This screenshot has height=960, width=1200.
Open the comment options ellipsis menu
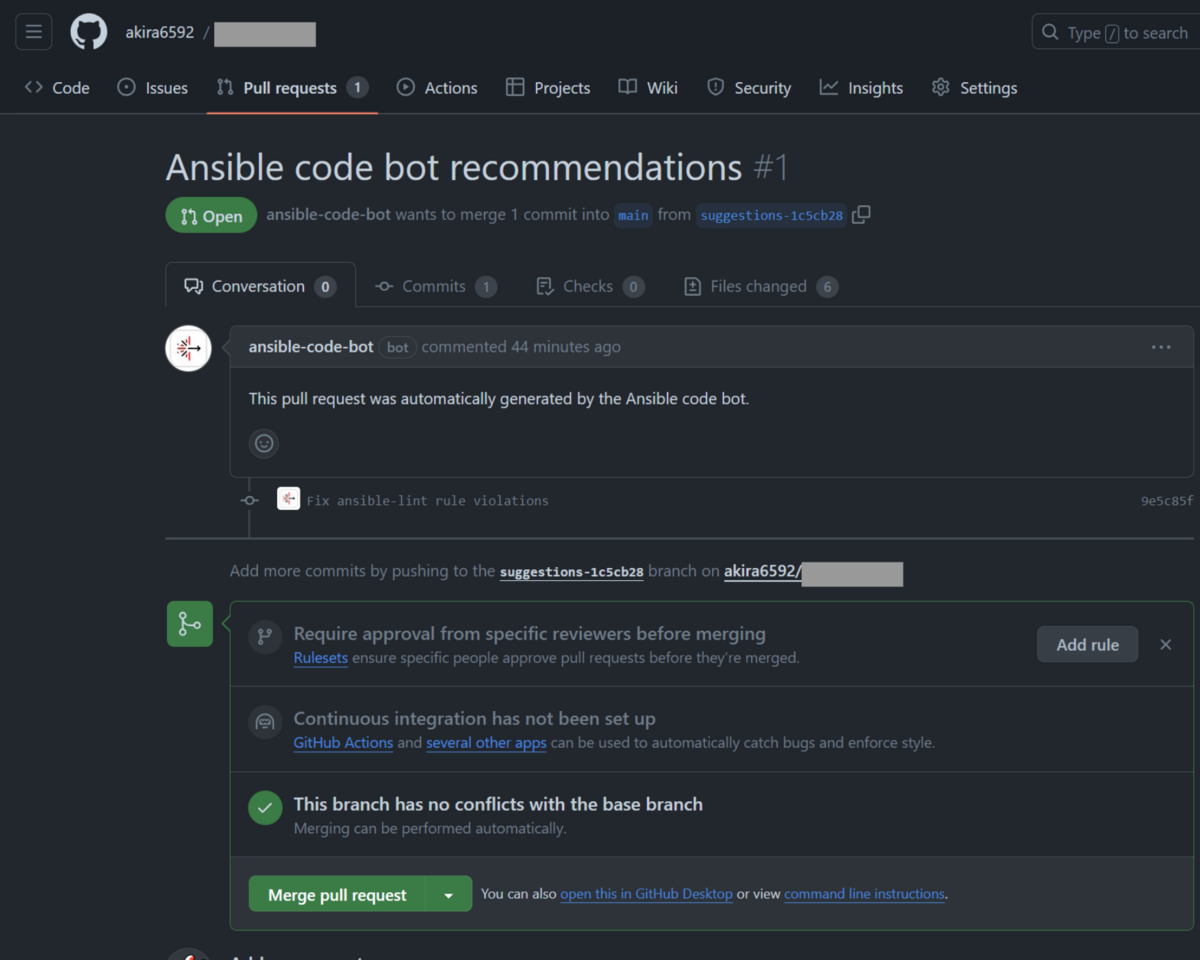1160,347
